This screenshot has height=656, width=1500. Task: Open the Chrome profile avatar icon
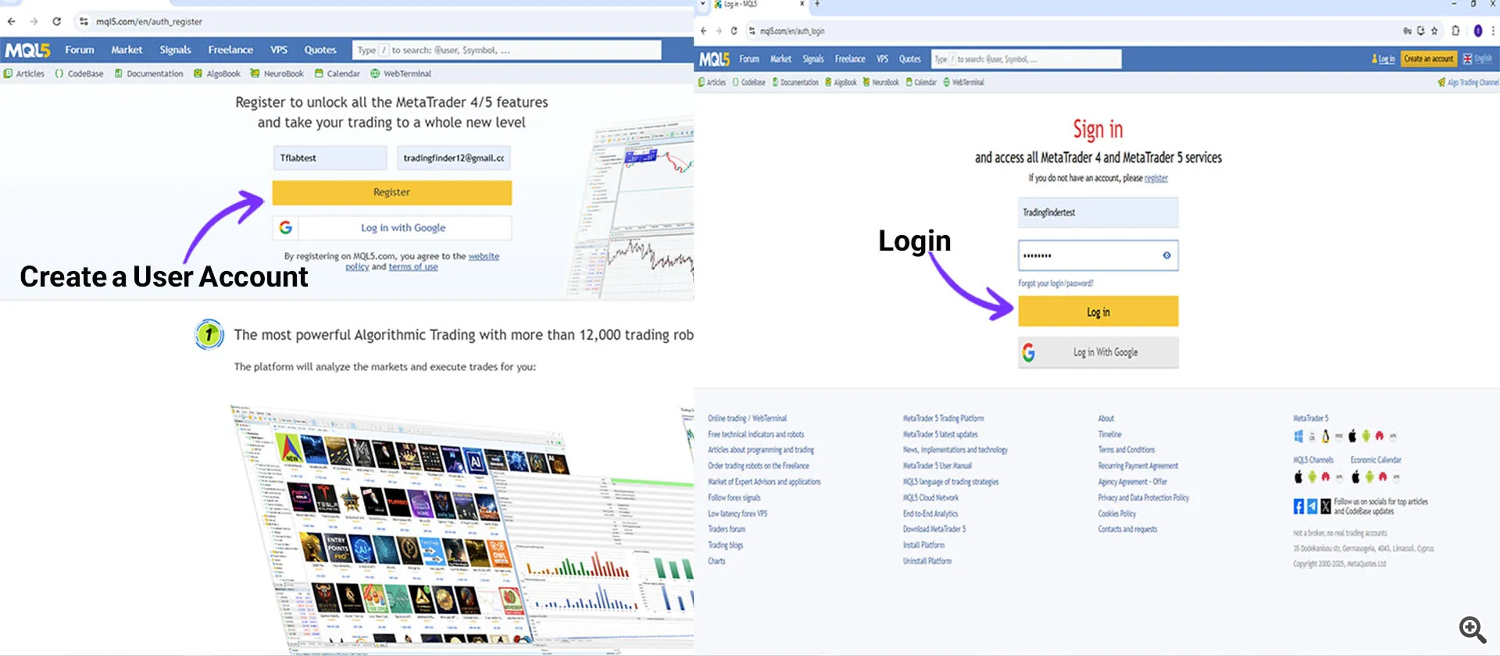pos(1478,31)
